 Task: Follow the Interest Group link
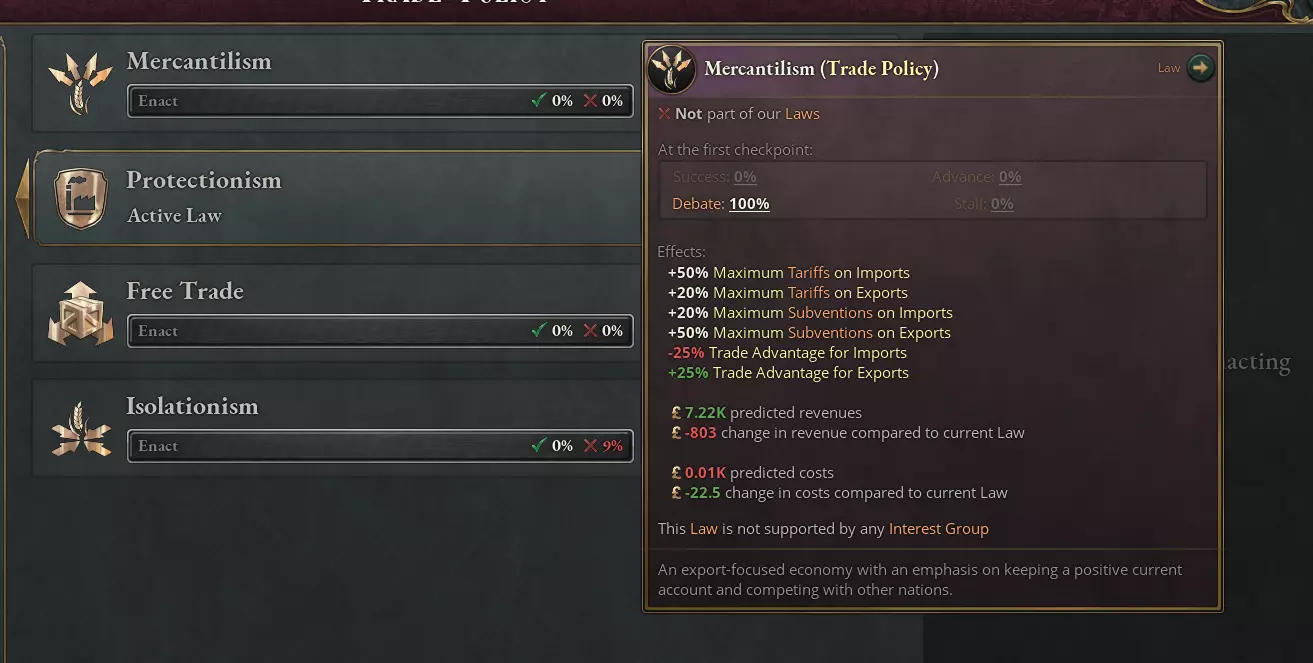[938, 529]
